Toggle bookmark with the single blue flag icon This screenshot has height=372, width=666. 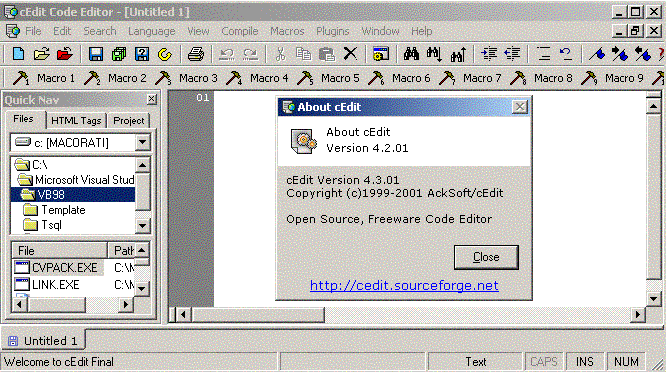(x=597, y=54)
